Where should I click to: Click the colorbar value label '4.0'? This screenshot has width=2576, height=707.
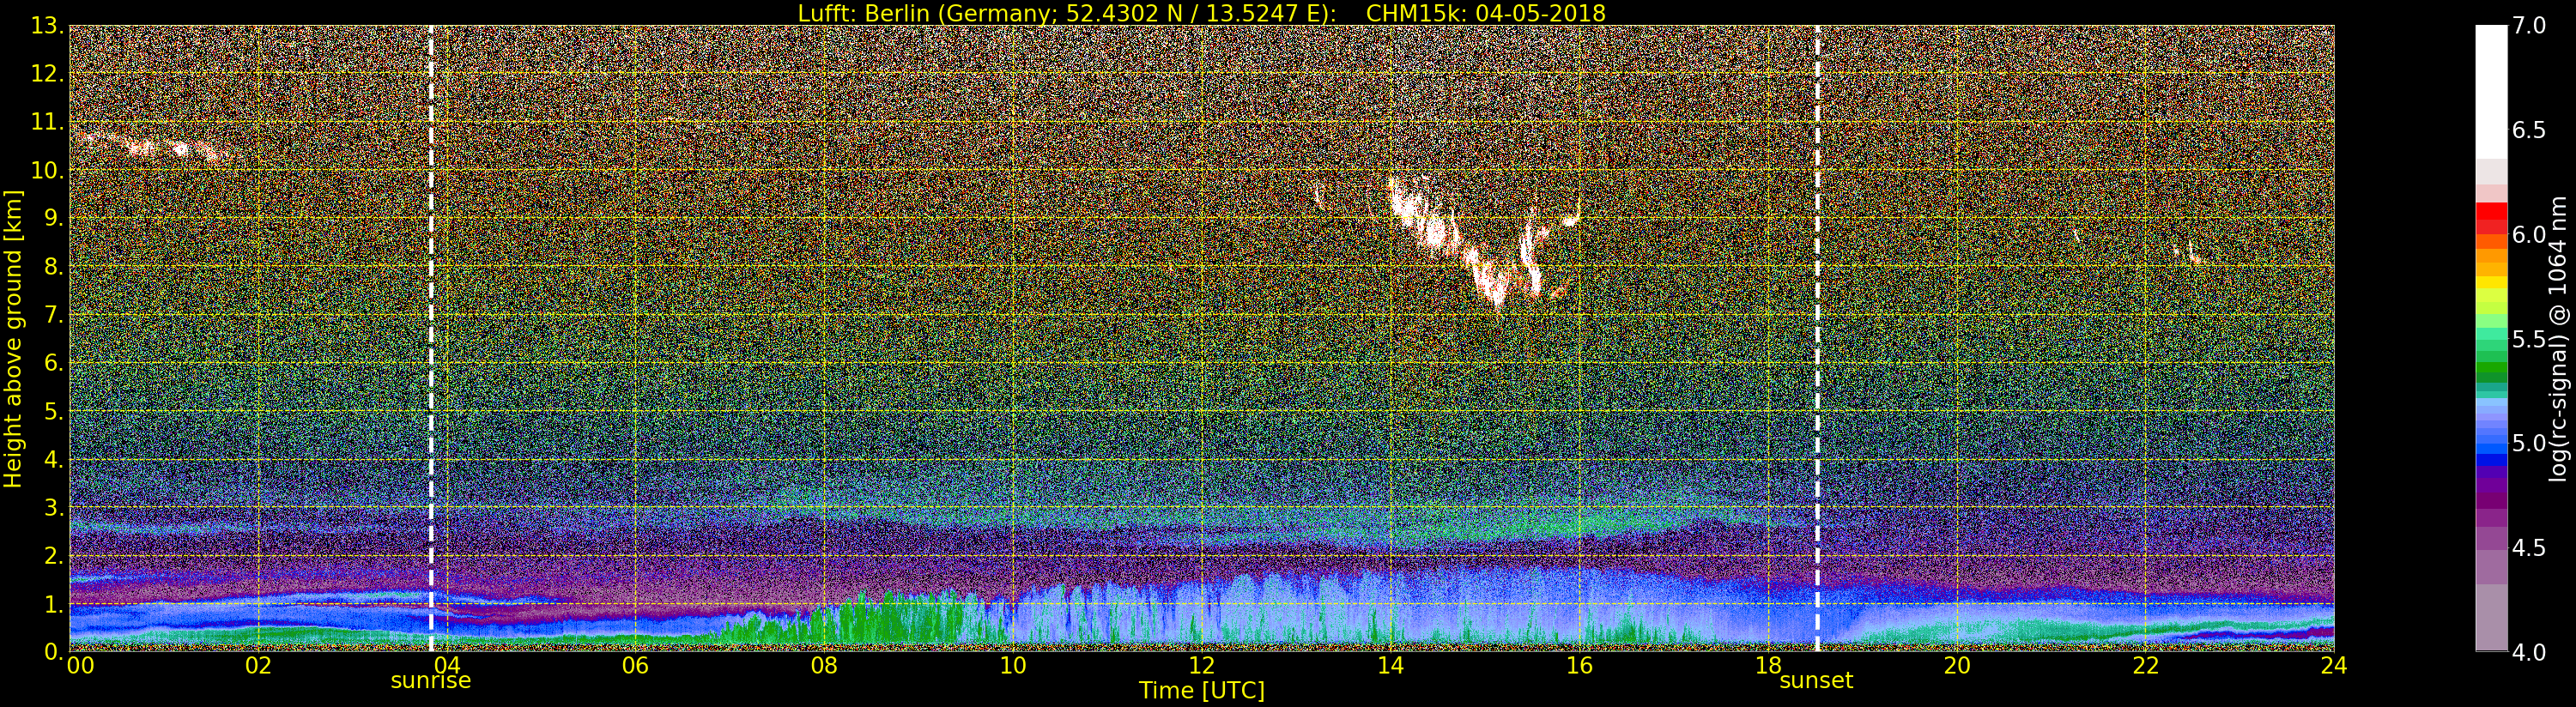tap(2529, 652)
